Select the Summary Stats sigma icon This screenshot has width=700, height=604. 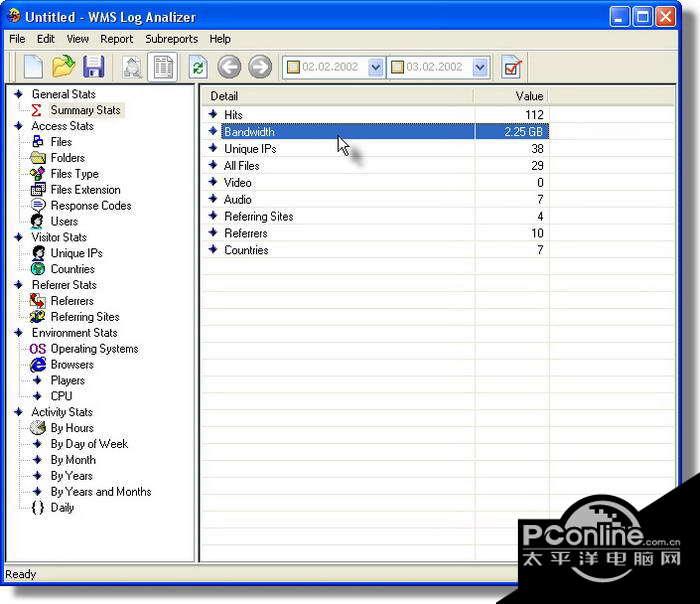(37, 110)
